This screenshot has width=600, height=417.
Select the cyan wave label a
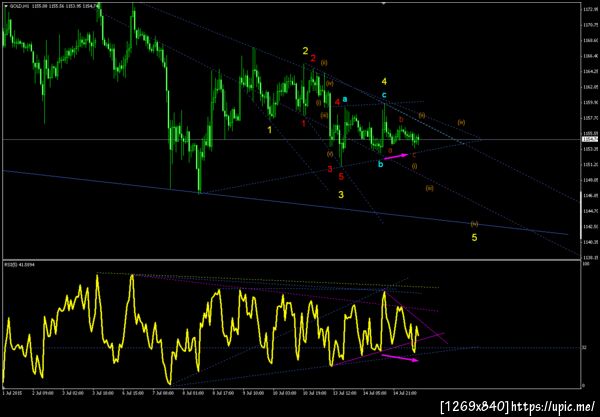(345, 99)
